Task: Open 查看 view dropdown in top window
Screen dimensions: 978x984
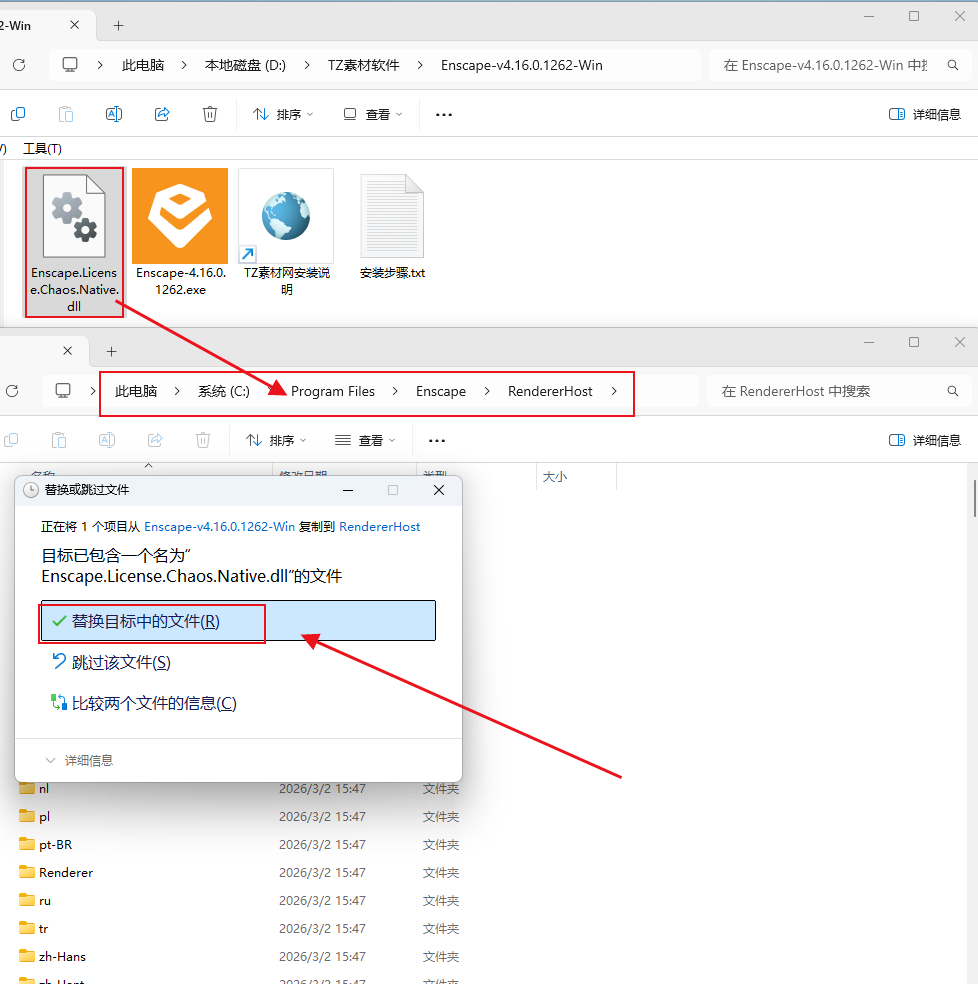Action: coord(372,114)
